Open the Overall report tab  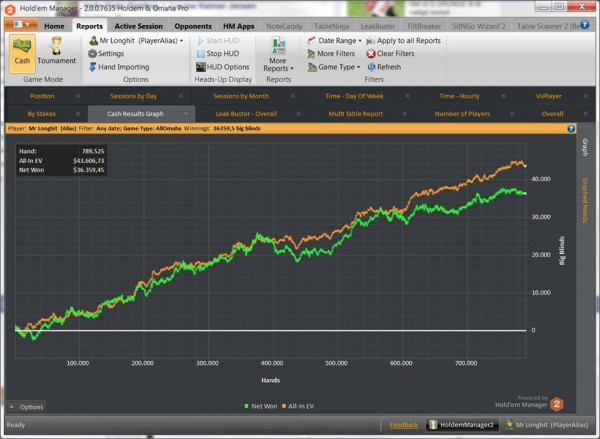point(552,114)
